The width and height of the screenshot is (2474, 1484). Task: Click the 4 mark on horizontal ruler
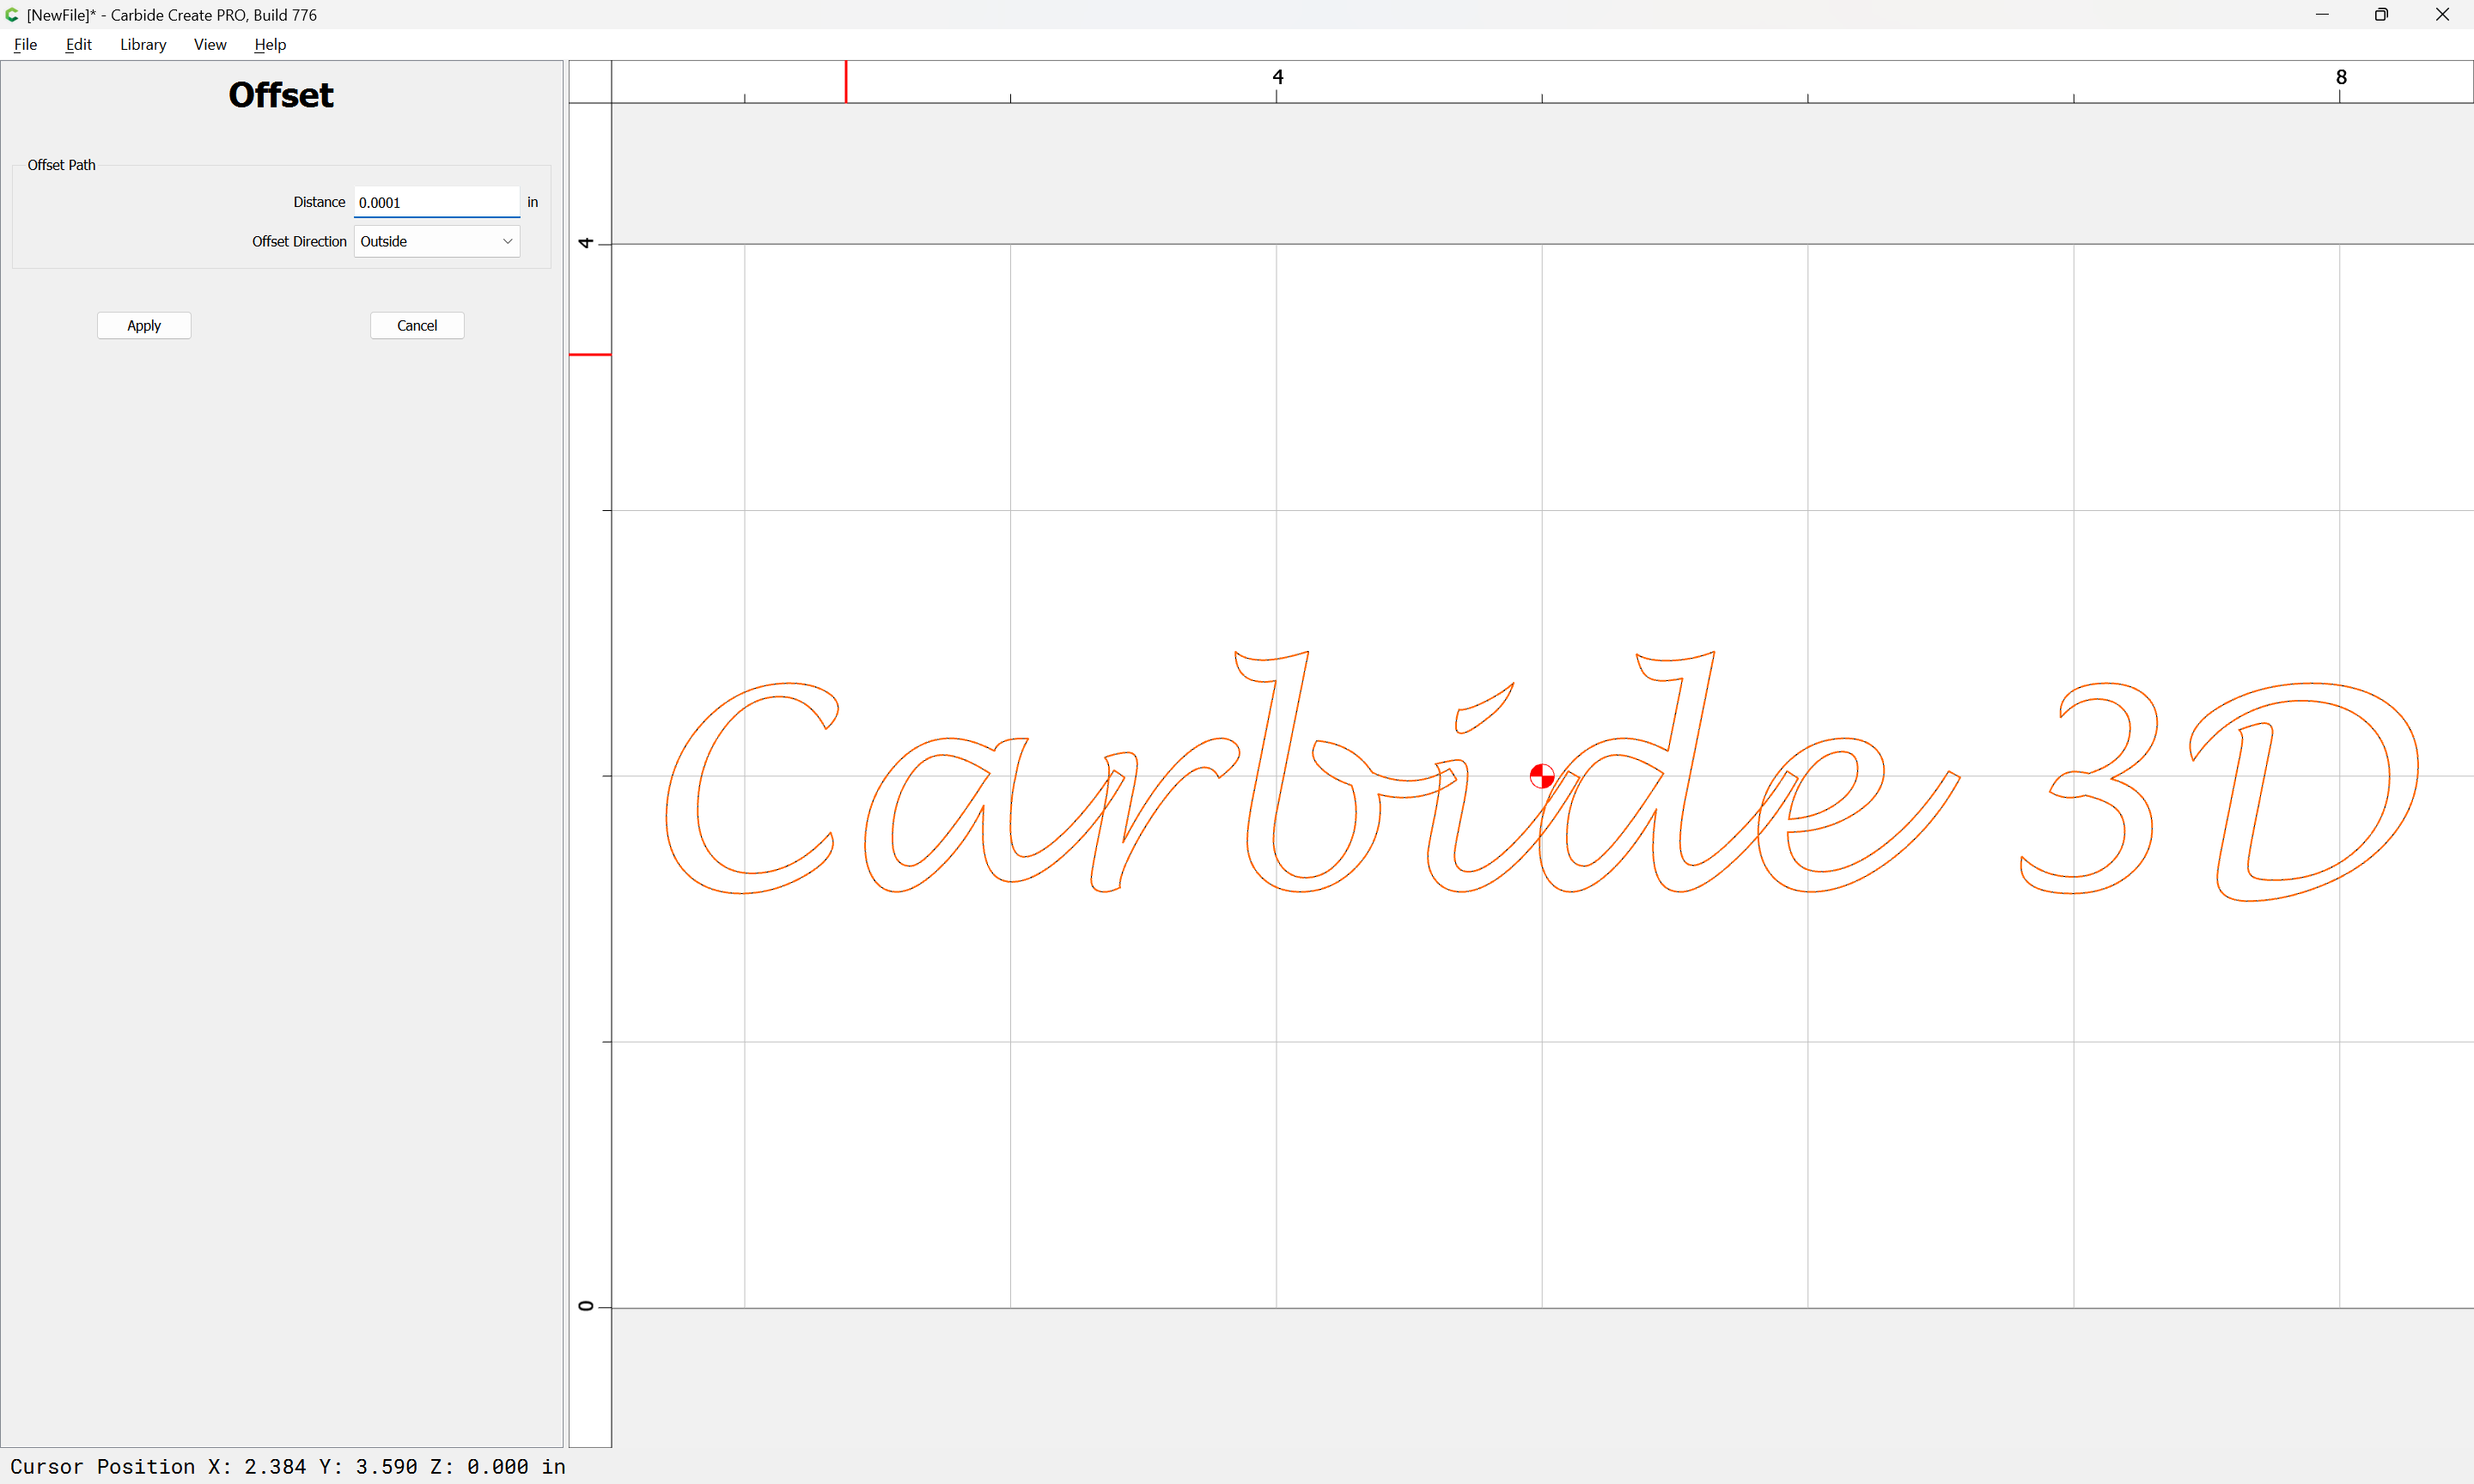(1277, 77)
